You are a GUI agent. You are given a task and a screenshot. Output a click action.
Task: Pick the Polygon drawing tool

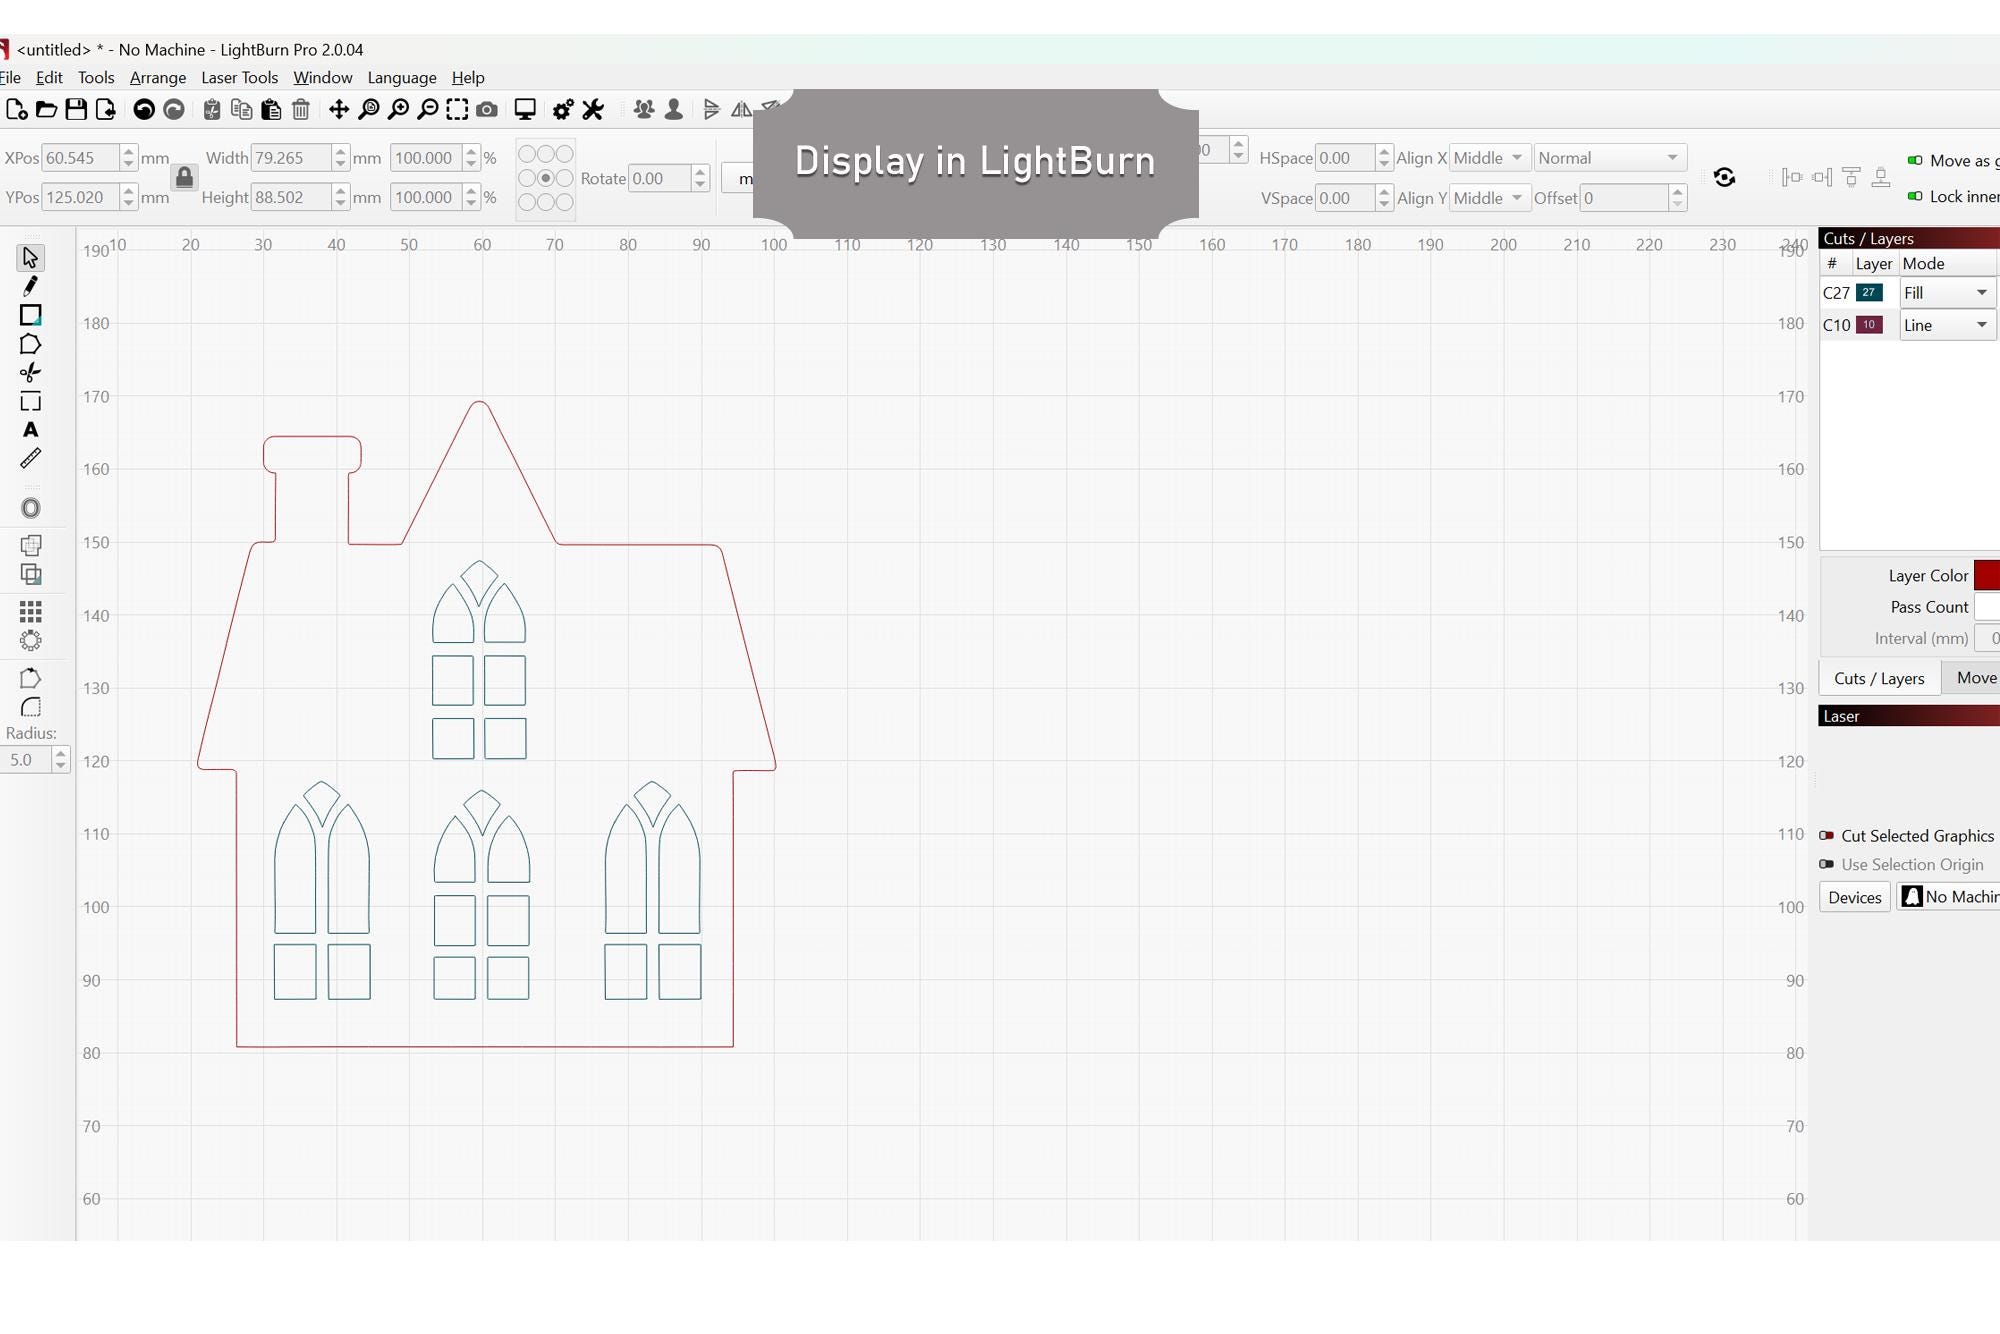pyautogui.click(x=30, y=344)
